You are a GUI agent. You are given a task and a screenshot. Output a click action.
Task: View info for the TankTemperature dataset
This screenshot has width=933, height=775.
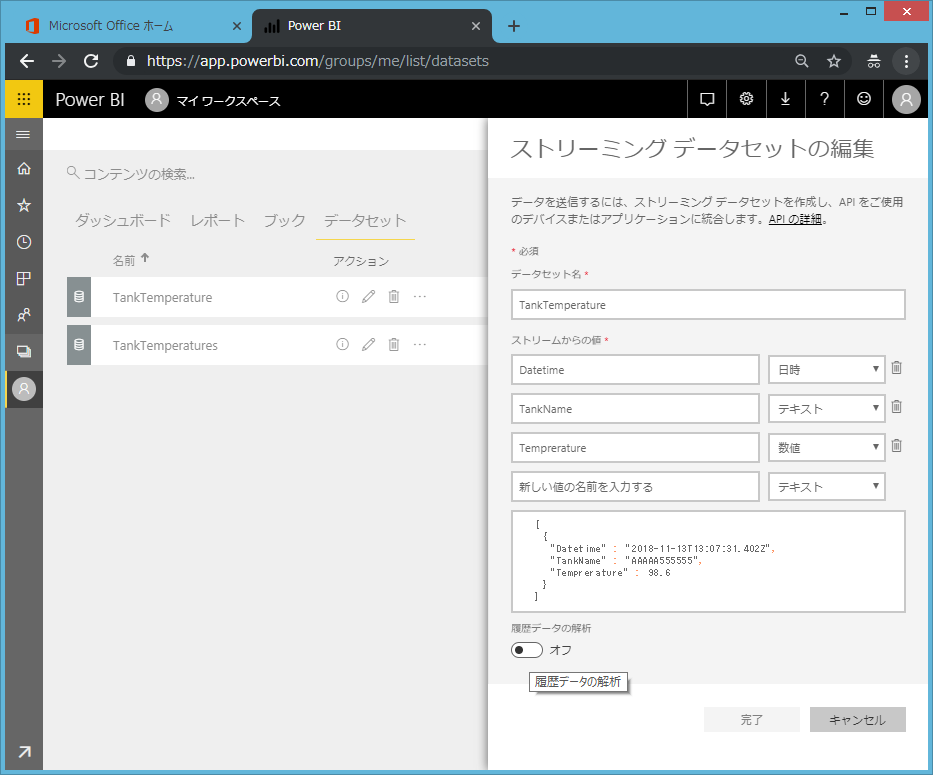(342, 296)
